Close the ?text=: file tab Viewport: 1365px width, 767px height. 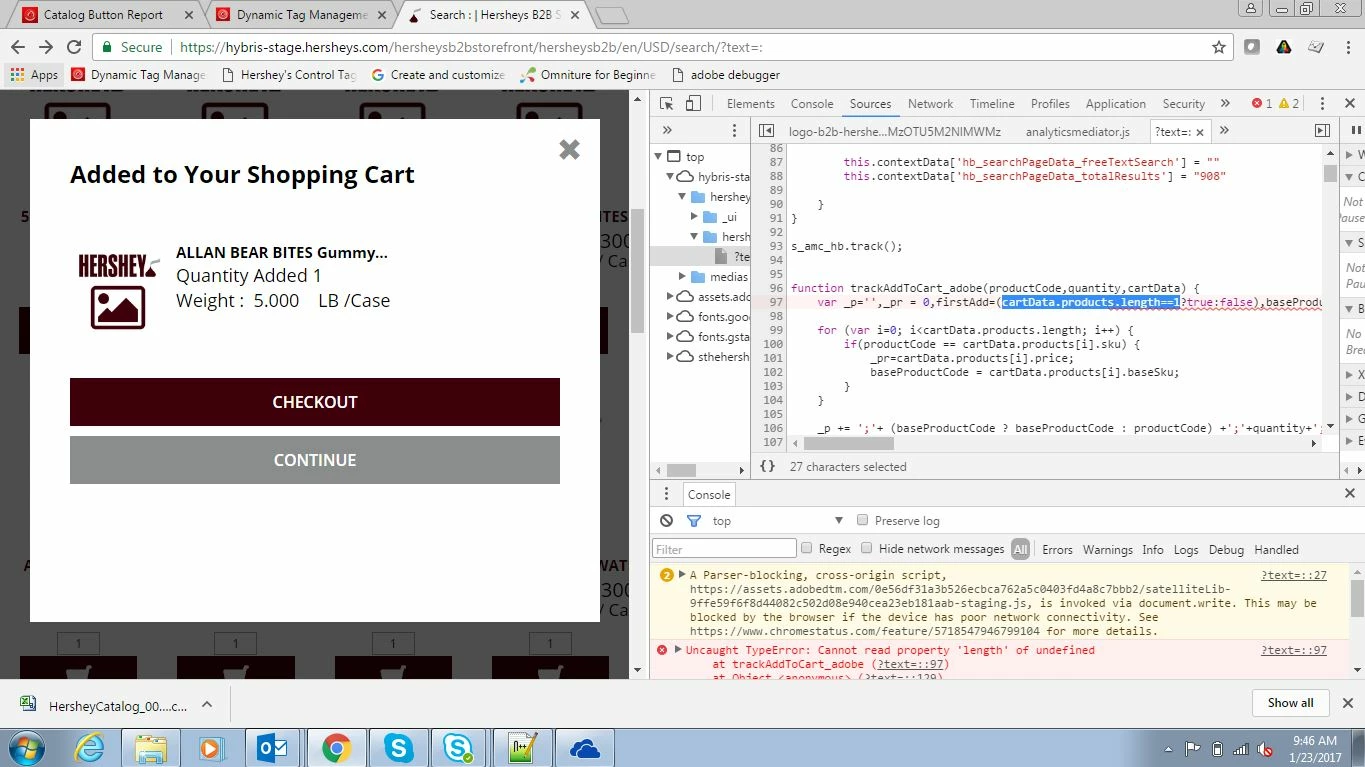pyautogui.click(x=1200, y=132)
